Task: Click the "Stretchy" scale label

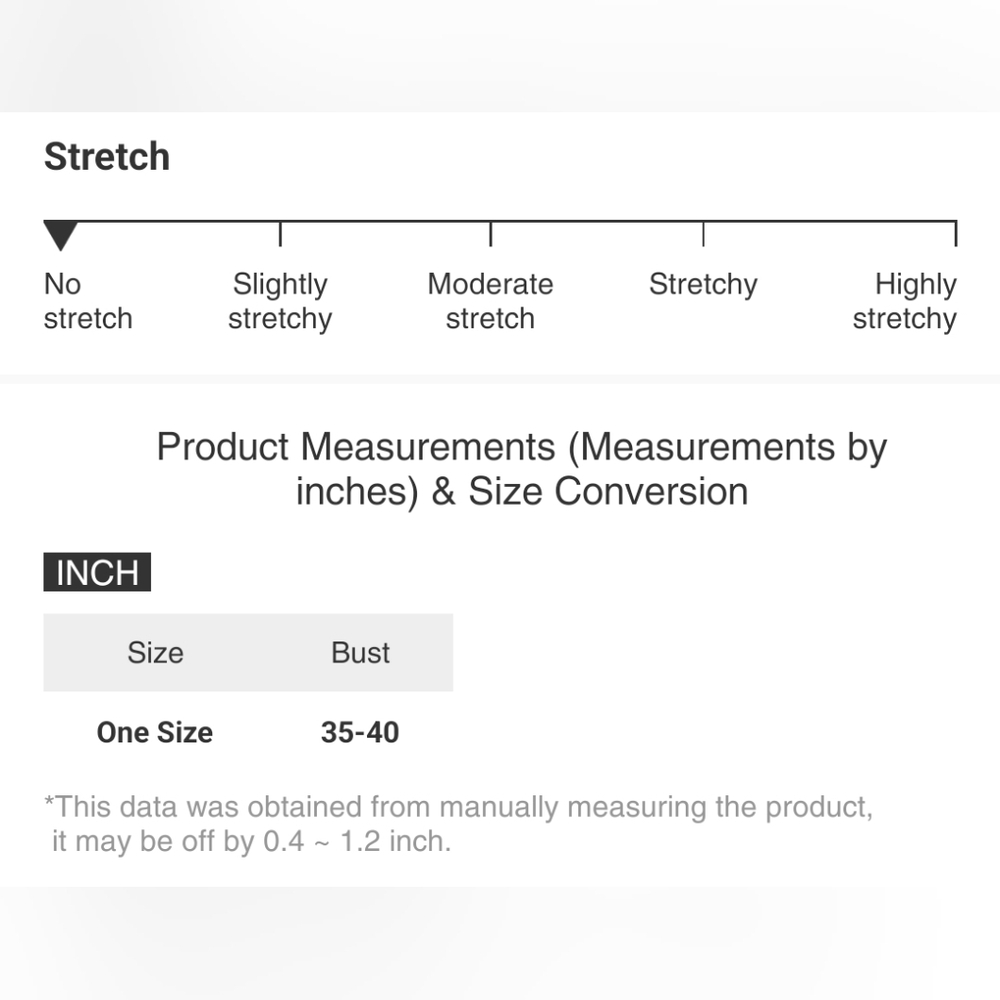Action: tap(703, 284)
